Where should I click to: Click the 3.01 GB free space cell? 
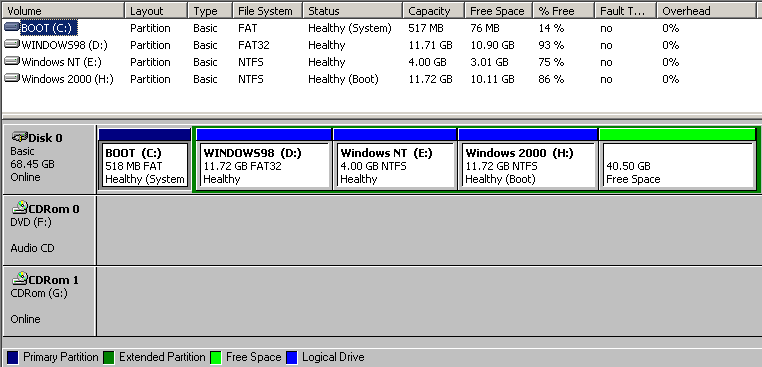coord(489,62)
